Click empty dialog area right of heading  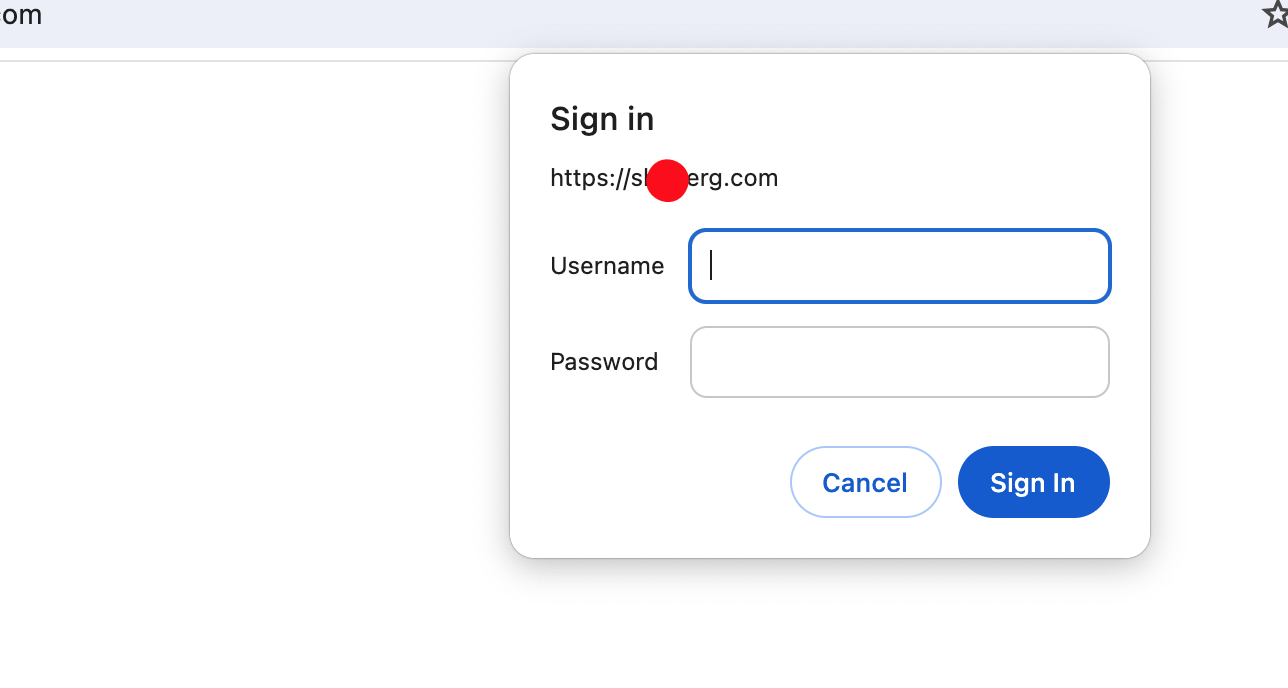click(x=890, y=119)
